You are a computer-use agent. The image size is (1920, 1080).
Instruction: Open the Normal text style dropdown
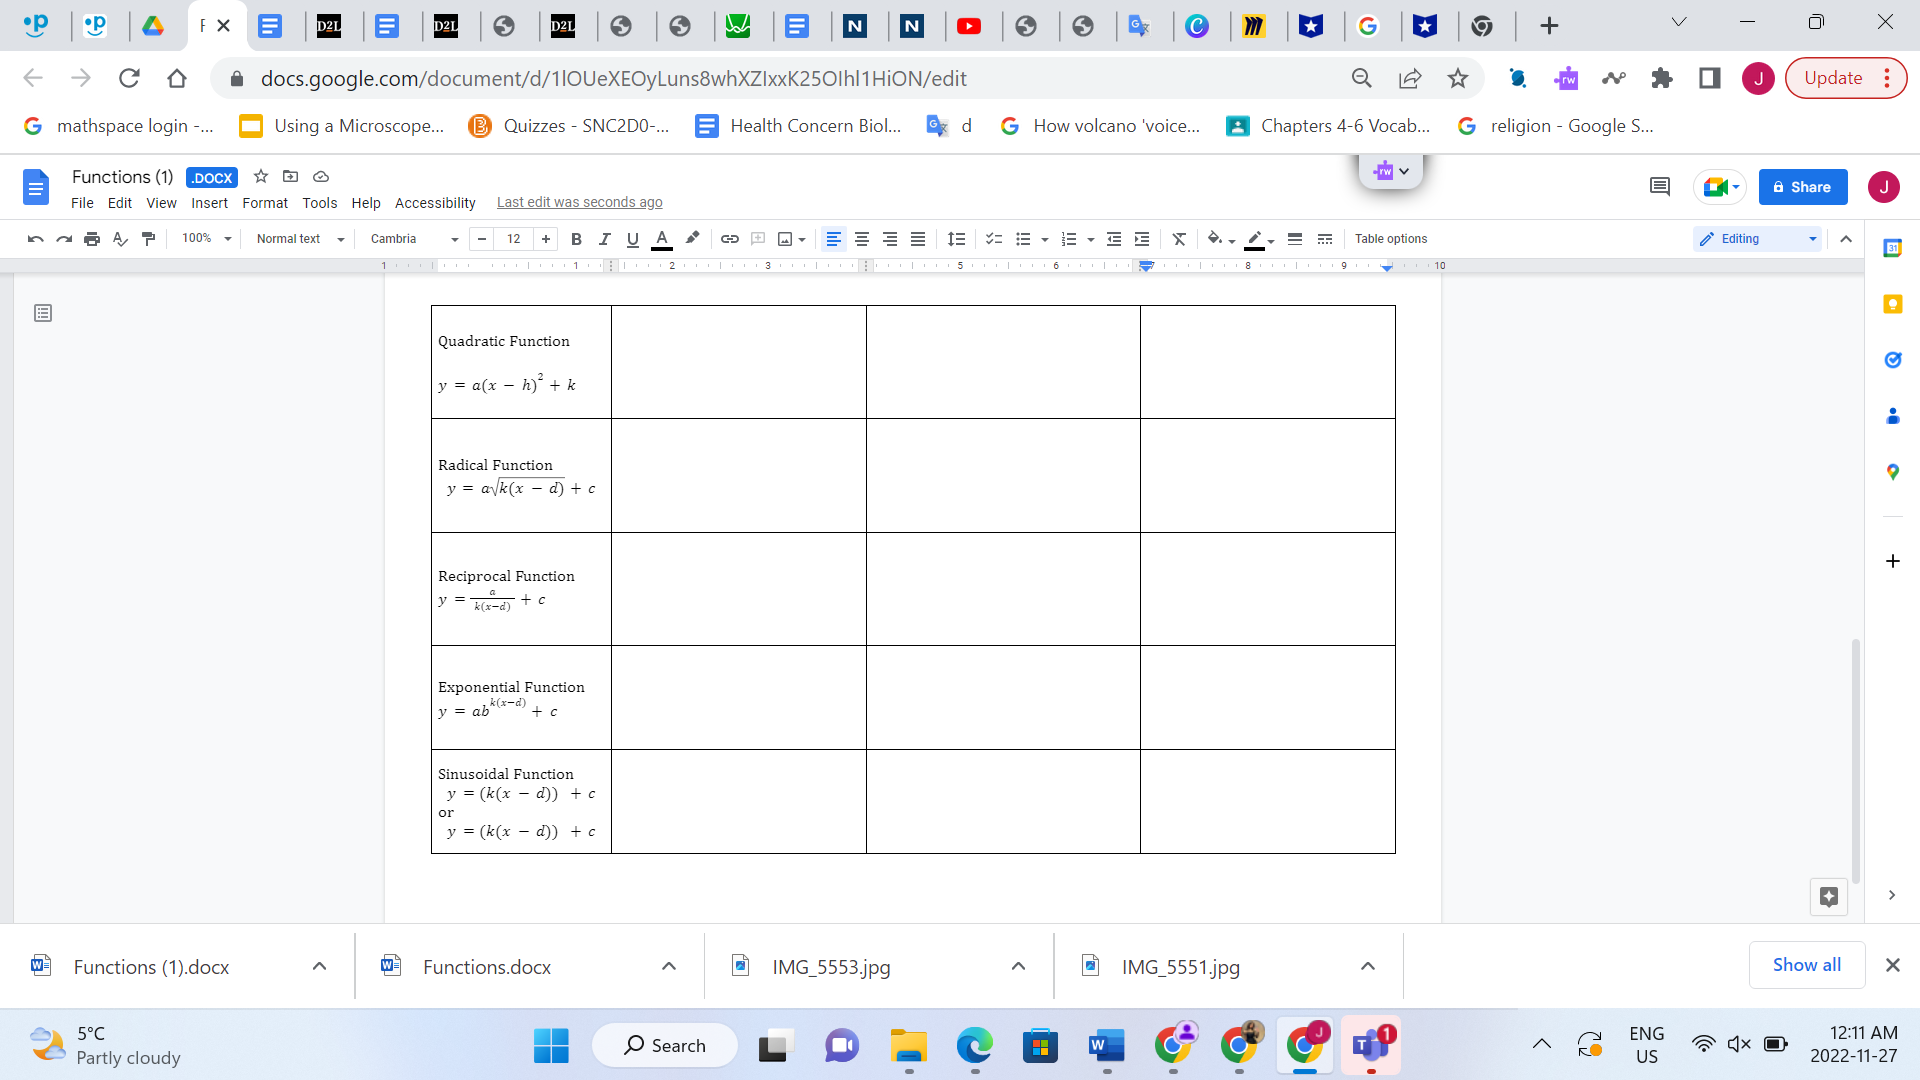(300, 239)
